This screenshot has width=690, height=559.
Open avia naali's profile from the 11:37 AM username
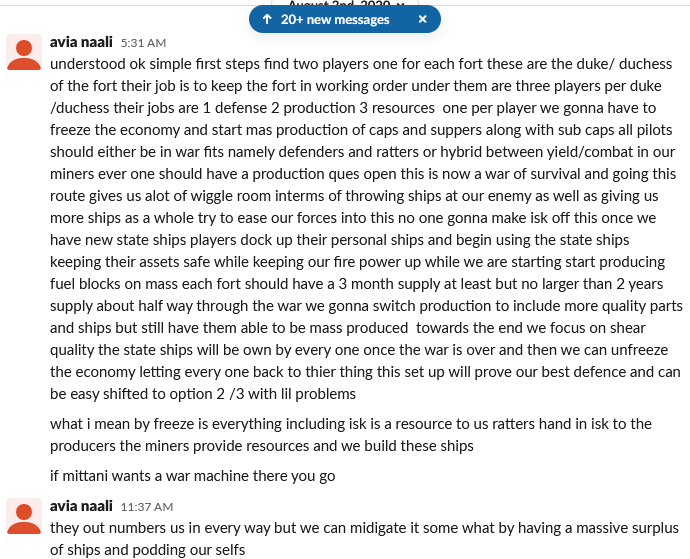81,506
